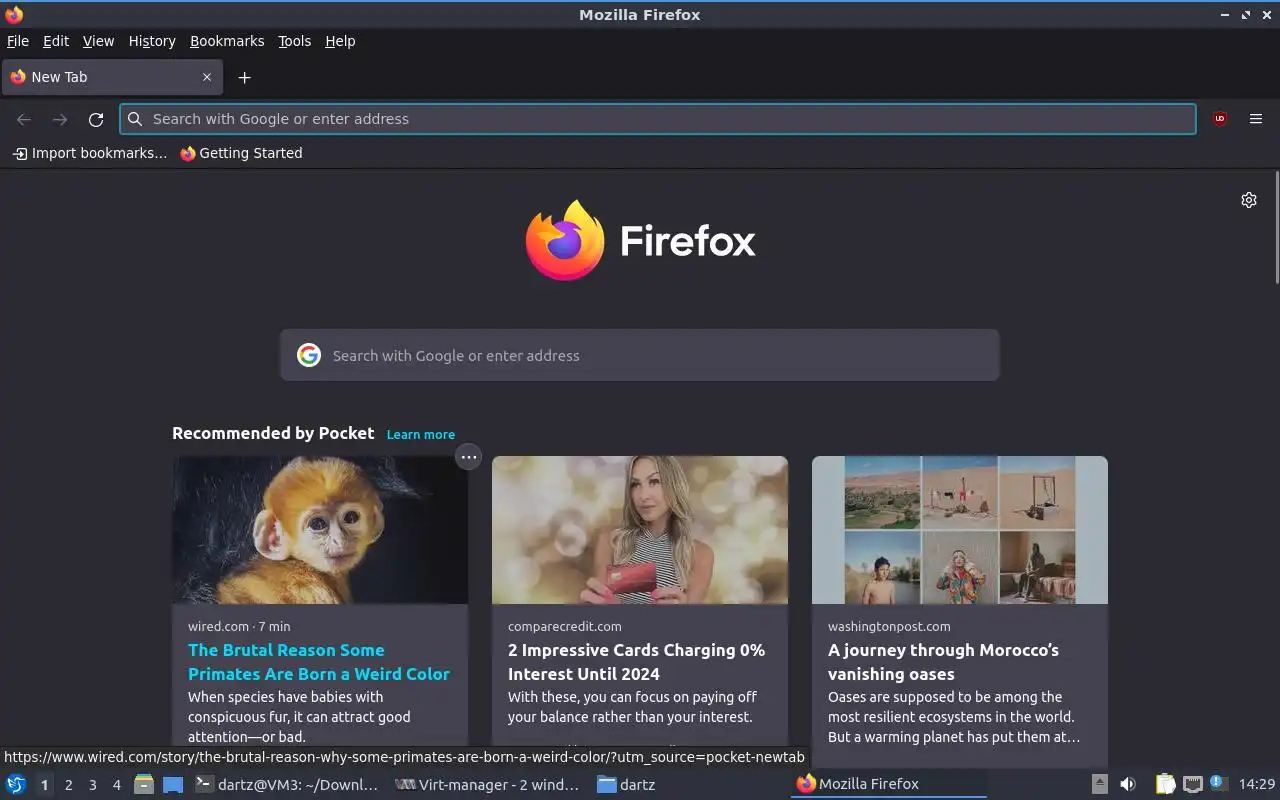Close the New Tab tab
The height and width of the screenshot is (800, 1280).
[x=207, y=77]
